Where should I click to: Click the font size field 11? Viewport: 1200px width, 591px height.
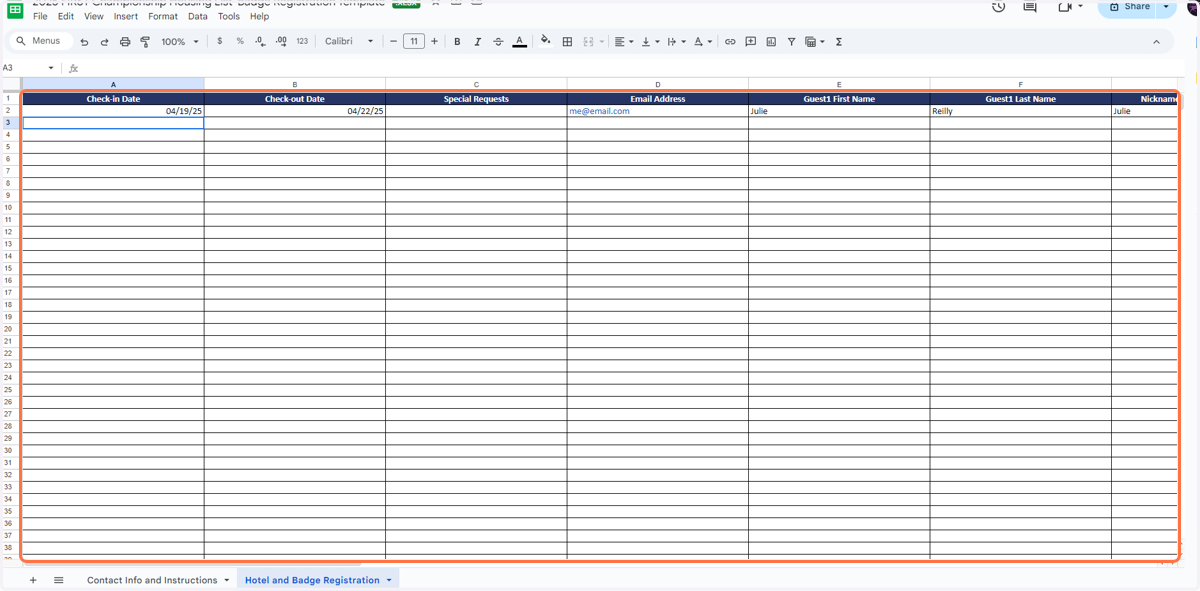[414, 41]
